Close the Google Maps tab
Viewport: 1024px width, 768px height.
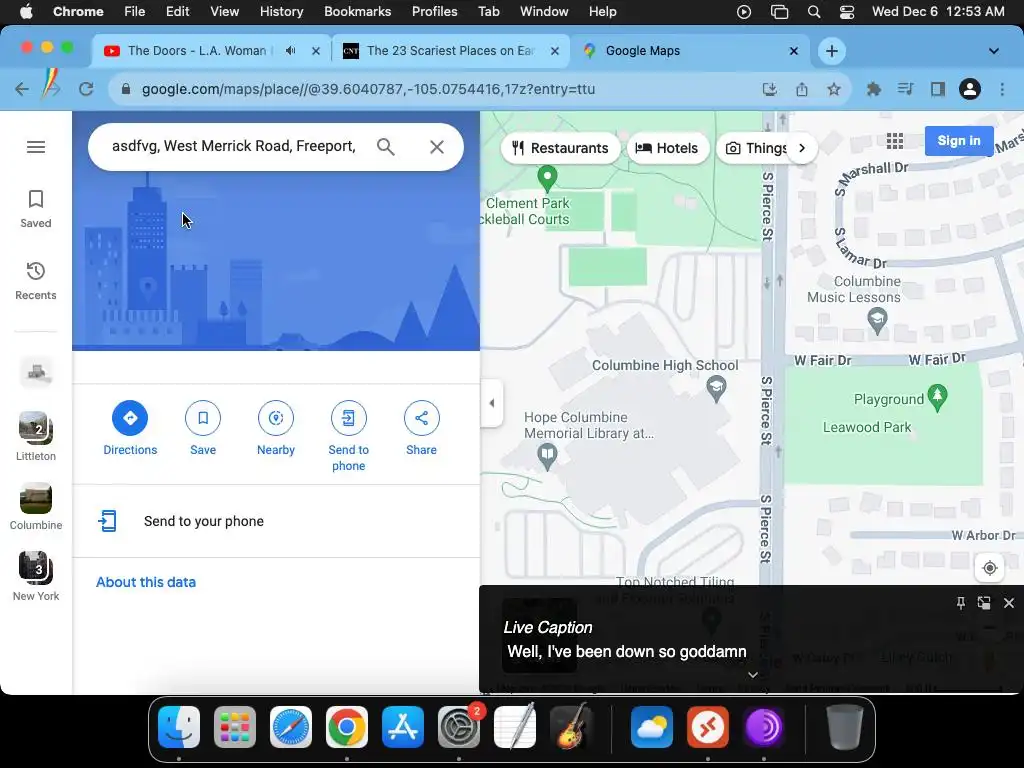[794, 51]
